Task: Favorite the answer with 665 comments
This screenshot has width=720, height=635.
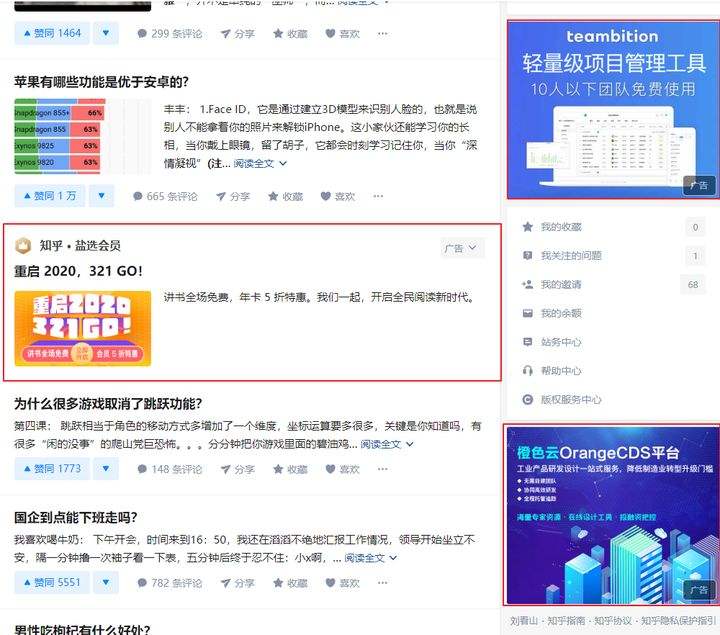Action: click(285, 196)
